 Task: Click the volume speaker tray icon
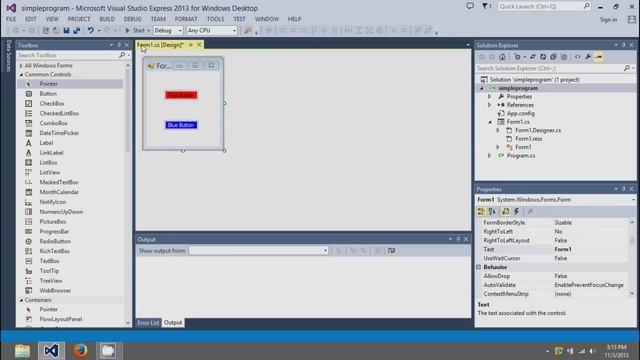pyautogui.click(x=592, y=351)
